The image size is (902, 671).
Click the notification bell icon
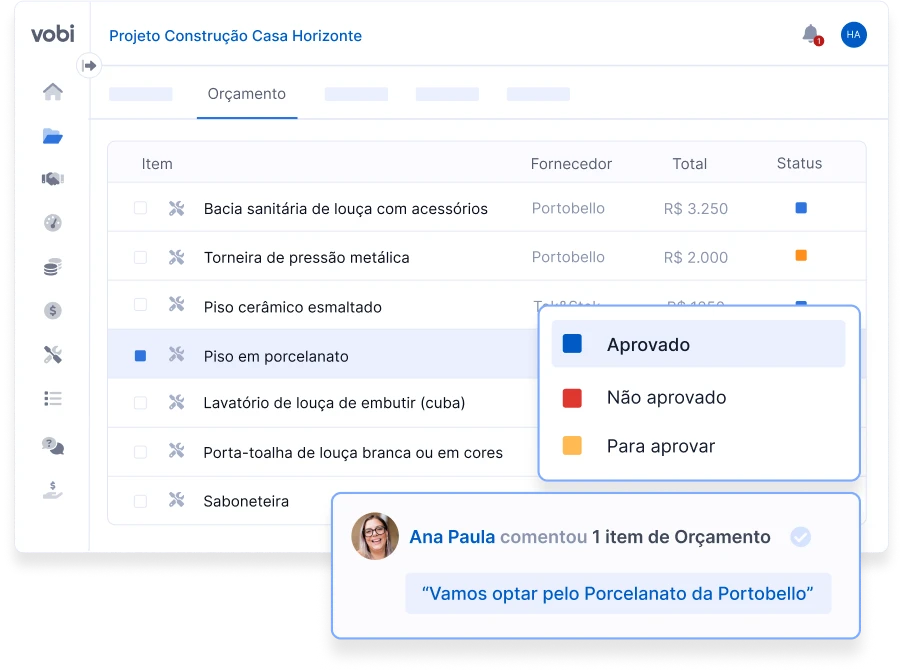point(812,35)
